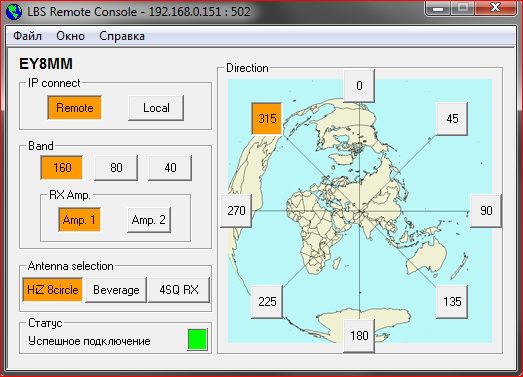
Task: Pick the 225 degree direction
Action: pyautogui.click(x=267, y=302)
